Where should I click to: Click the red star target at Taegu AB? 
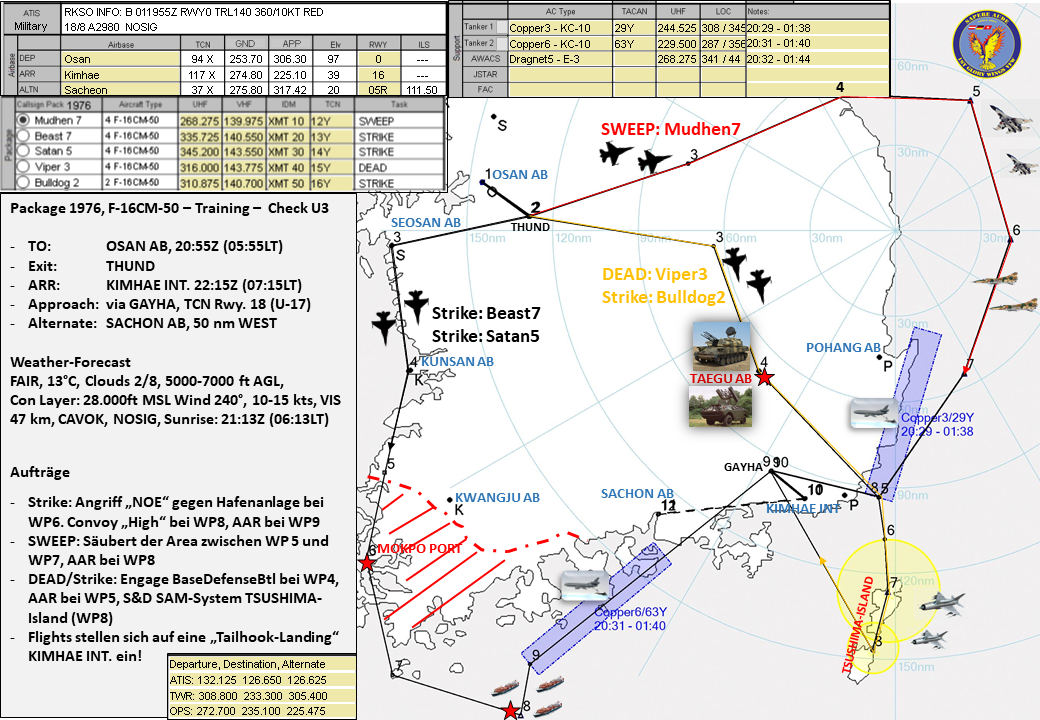[x=765, y=378]
